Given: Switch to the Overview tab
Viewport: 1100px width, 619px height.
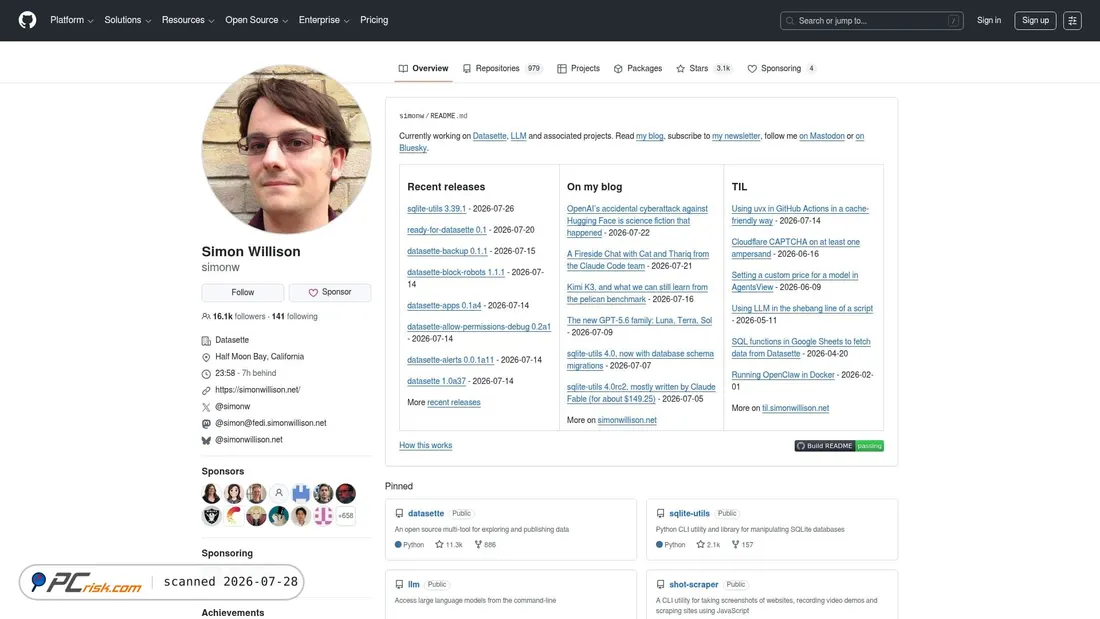Looking at the screenshot, I should pos(423,69).
